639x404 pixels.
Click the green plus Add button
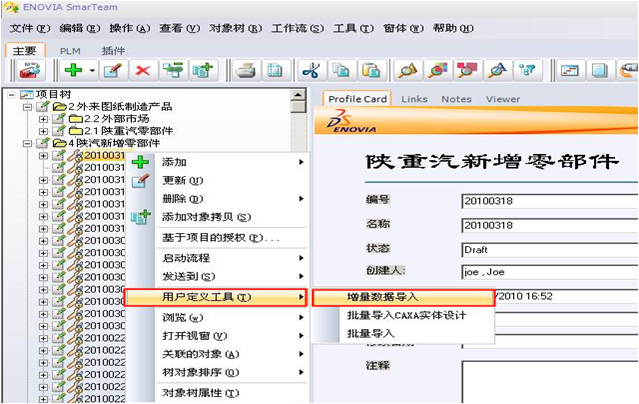pos(74,71)
